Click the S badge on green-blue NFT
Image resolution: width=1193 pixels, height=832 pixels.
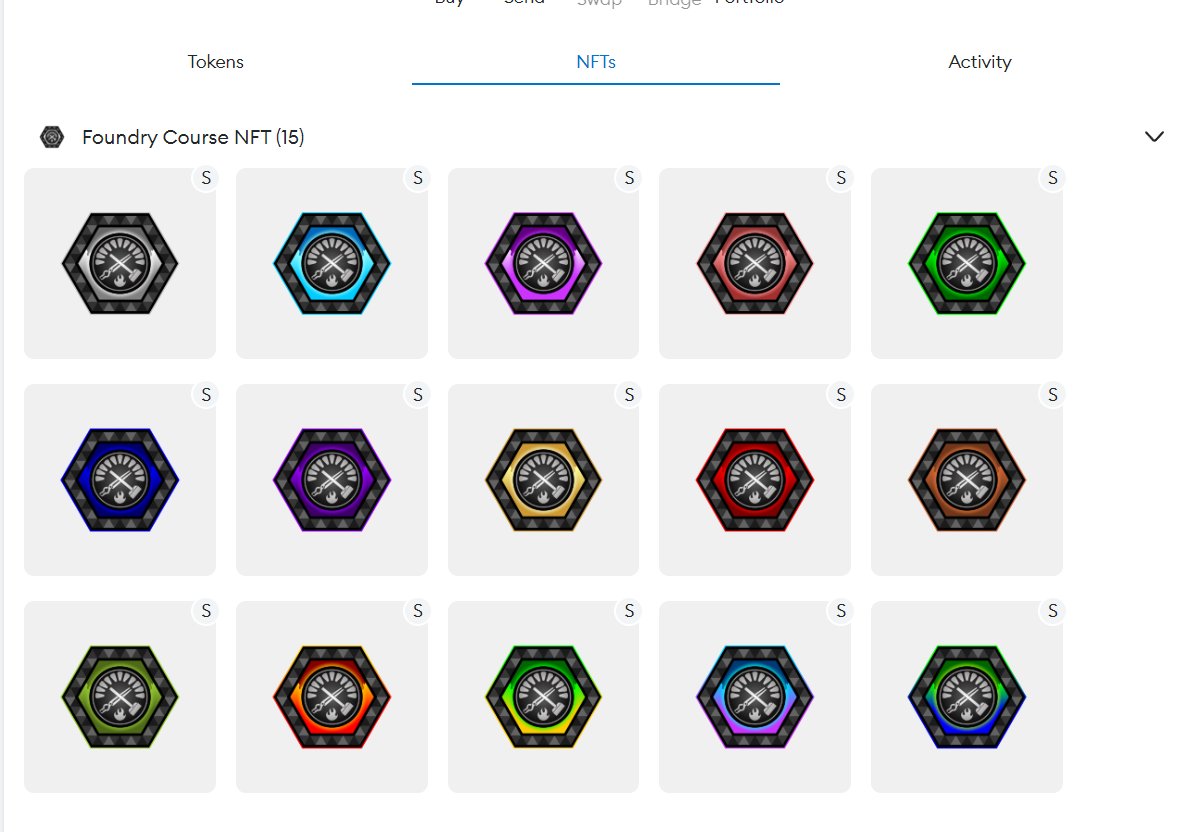[1052, 611]
